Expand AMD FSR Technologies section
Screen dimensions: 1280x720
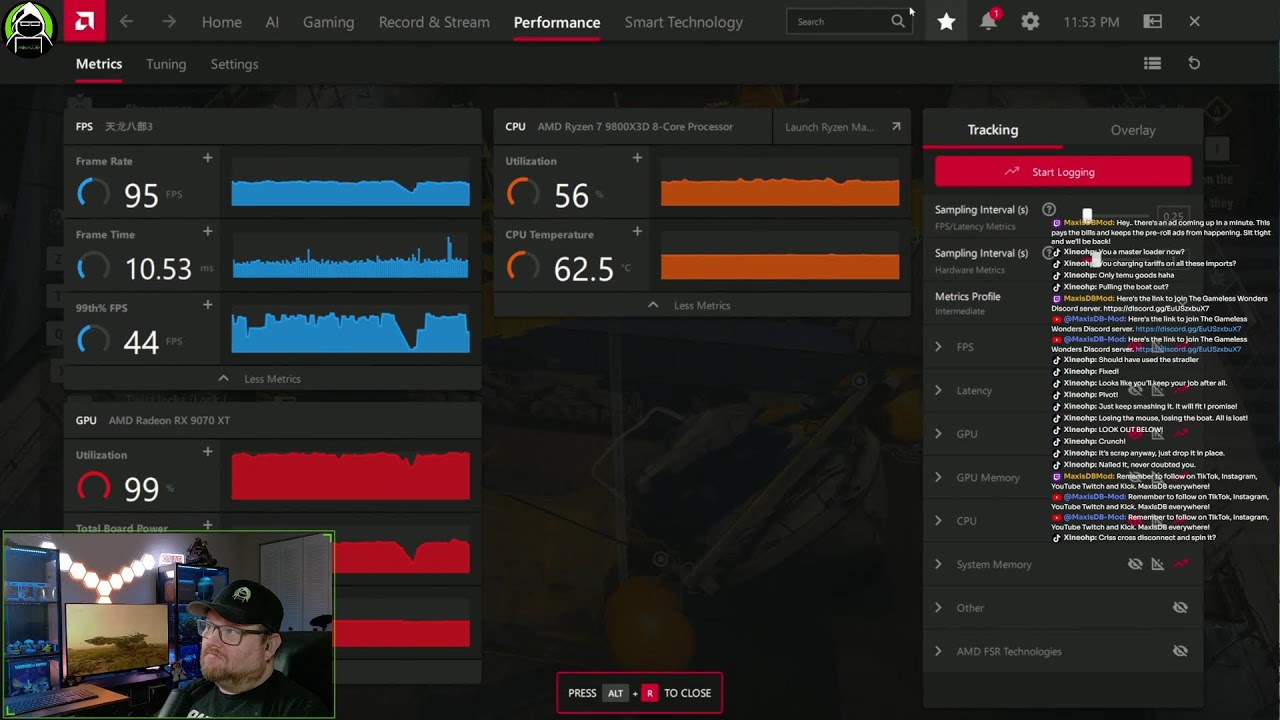[x=938, y=652]
